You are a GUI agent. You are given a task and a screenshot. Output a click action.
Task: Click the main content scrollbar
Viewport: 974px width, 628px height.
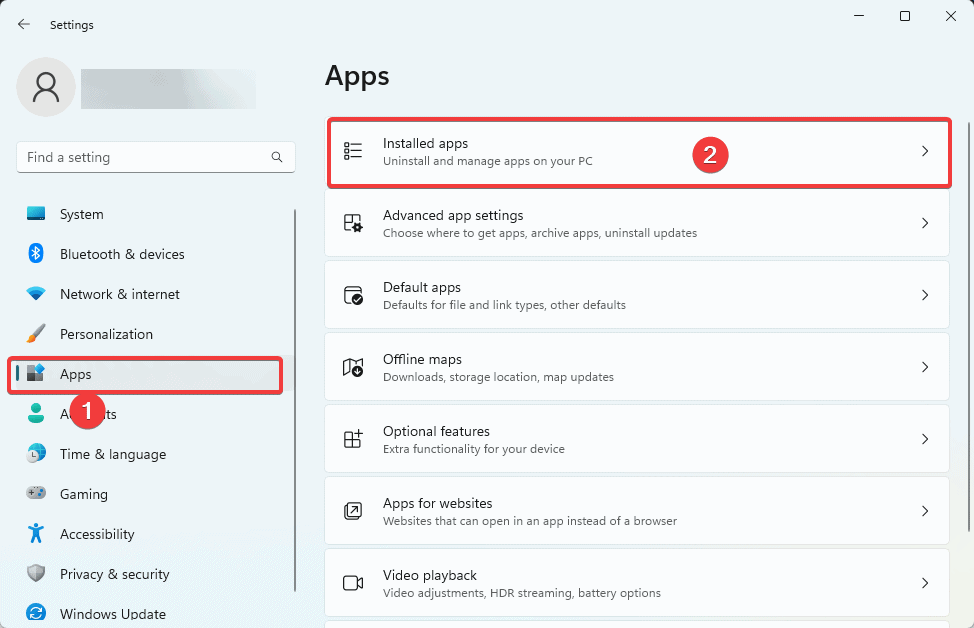click(969, 328)
